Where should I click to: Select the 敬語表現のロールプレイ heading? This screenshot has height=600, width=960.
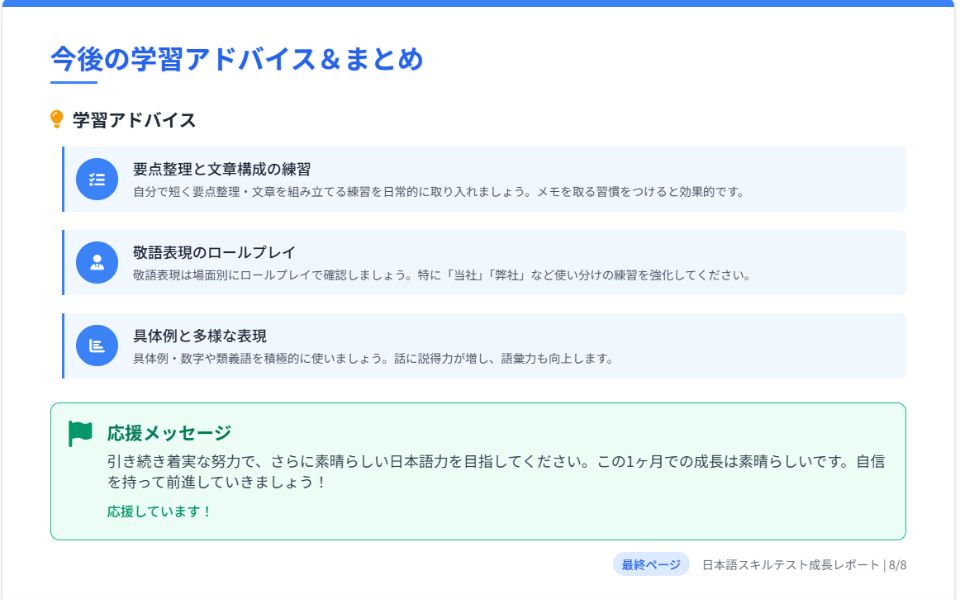pyautogui.click(x=214, y=252)
